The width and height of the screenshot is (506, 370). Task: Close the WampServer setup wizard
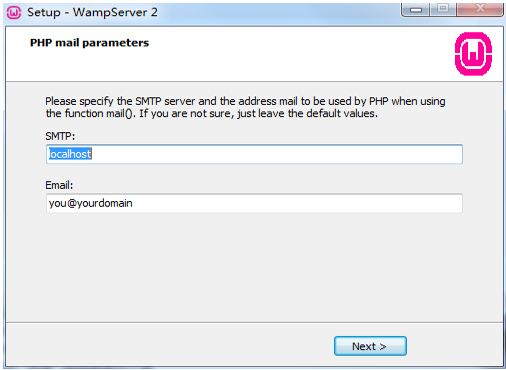(x=480, y=9)
